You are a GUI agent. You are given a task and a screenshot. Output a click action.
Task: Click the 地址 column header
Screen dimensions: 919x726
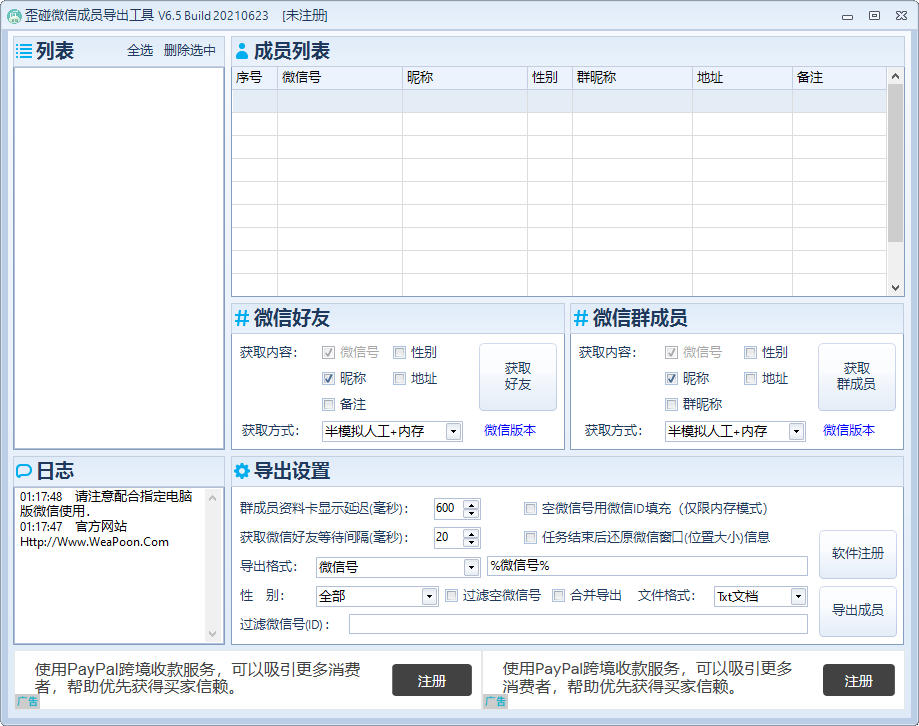(742, 78)
